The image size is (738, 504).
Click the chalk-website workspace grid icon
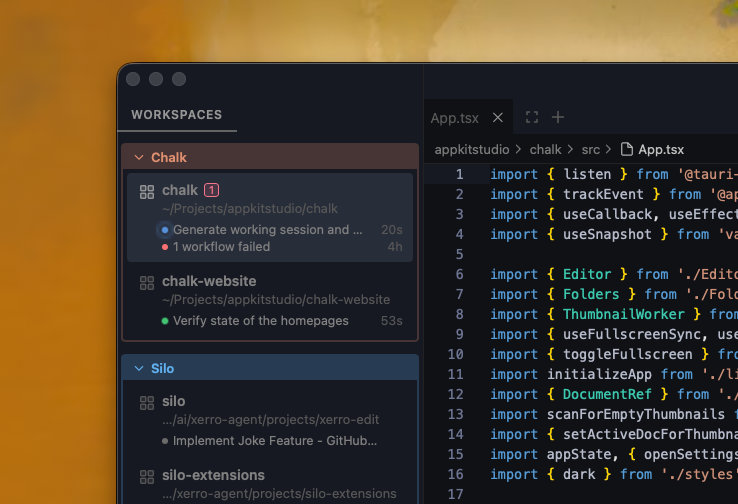147,283
